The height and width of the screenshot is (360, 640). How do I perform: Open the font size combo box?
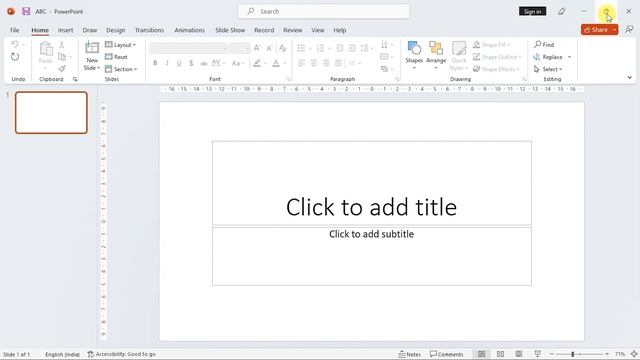click(239, 48)
